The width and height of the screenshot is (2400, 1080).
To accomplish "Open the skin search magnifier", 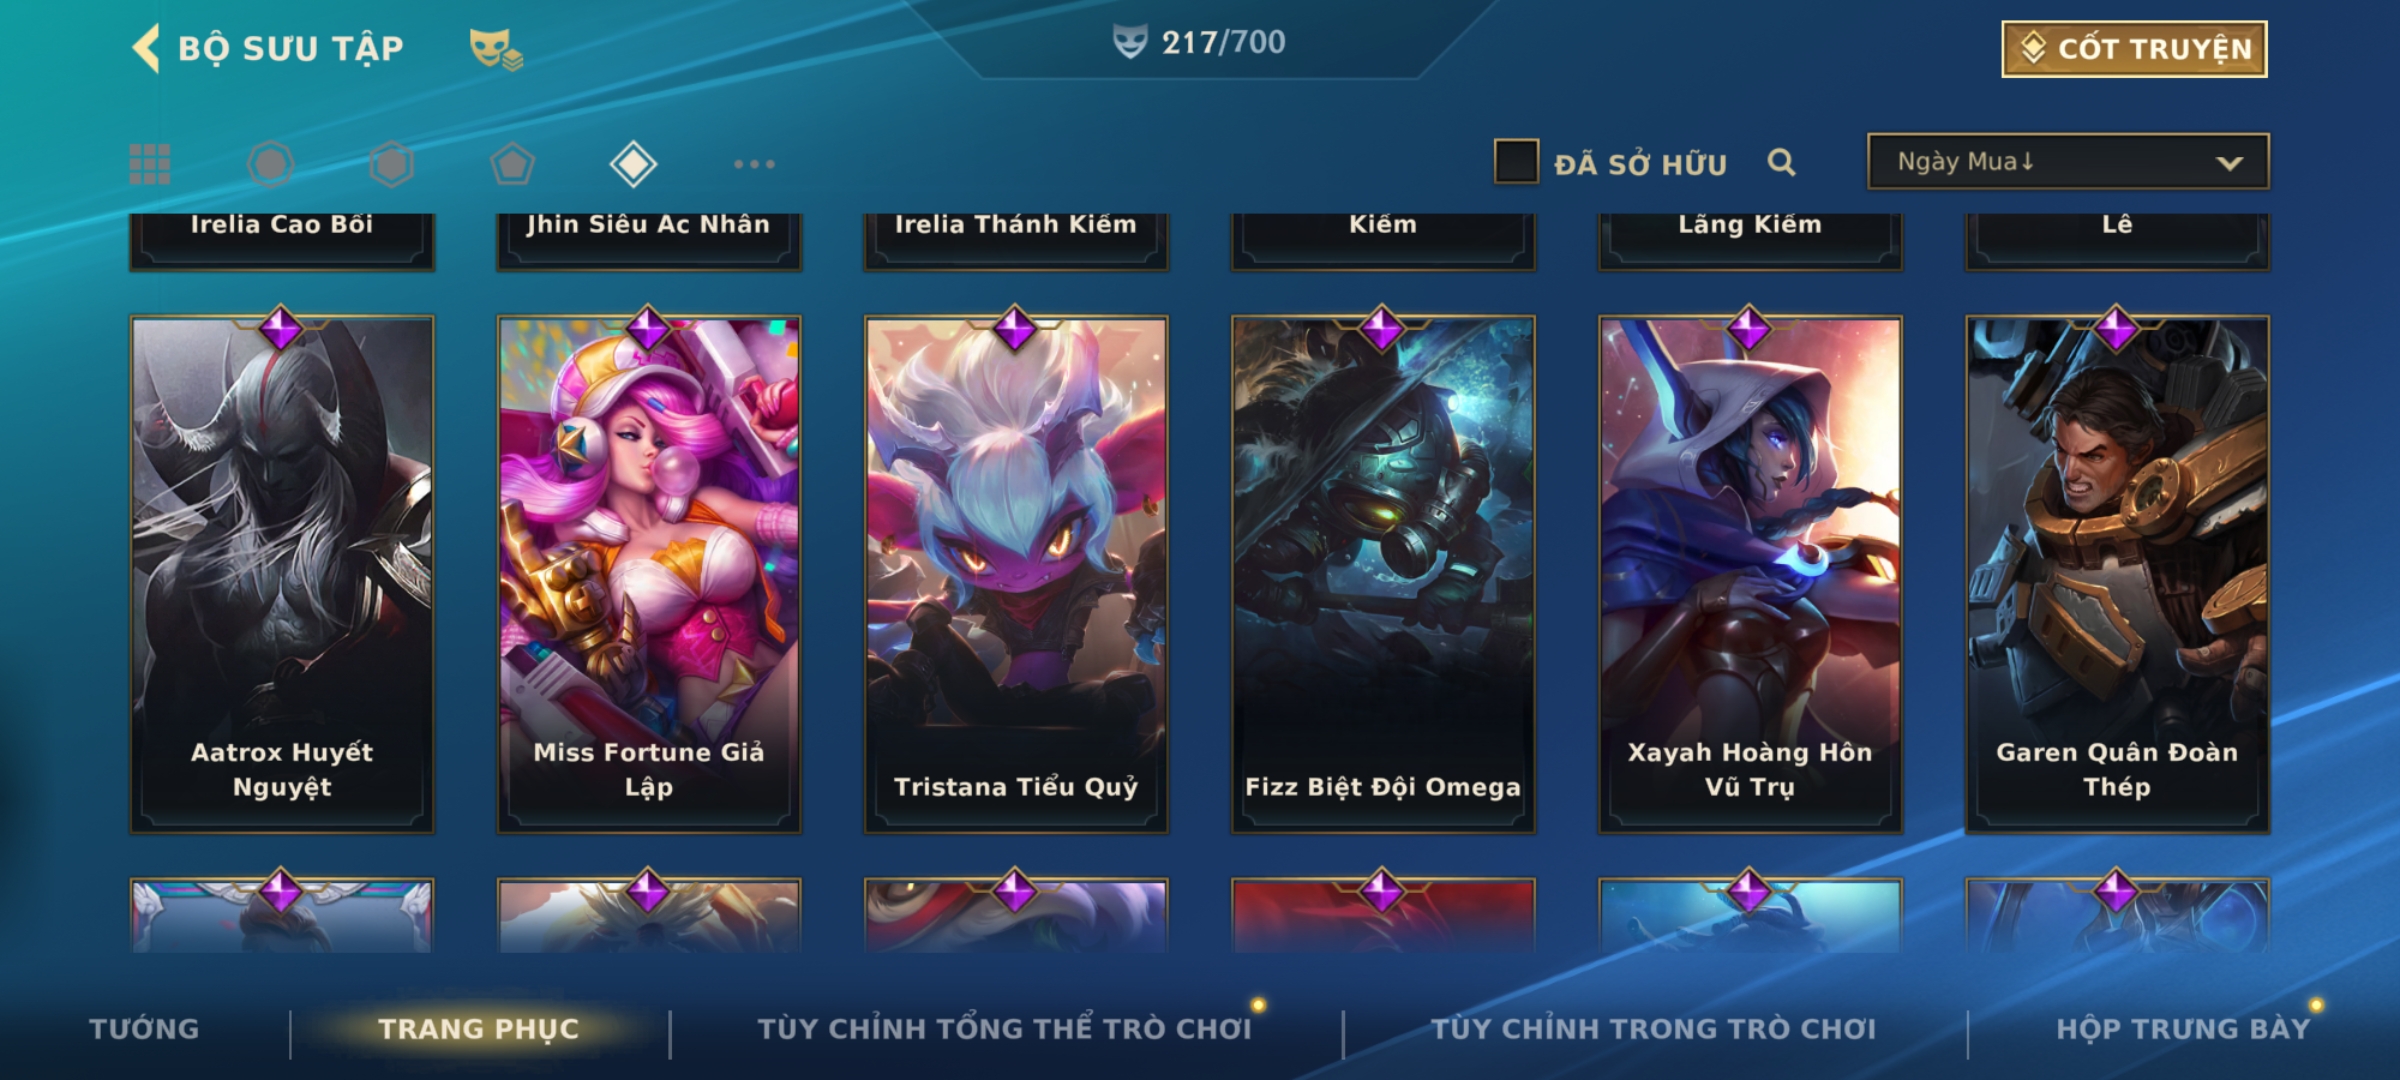I will (x=1781, y=162).
